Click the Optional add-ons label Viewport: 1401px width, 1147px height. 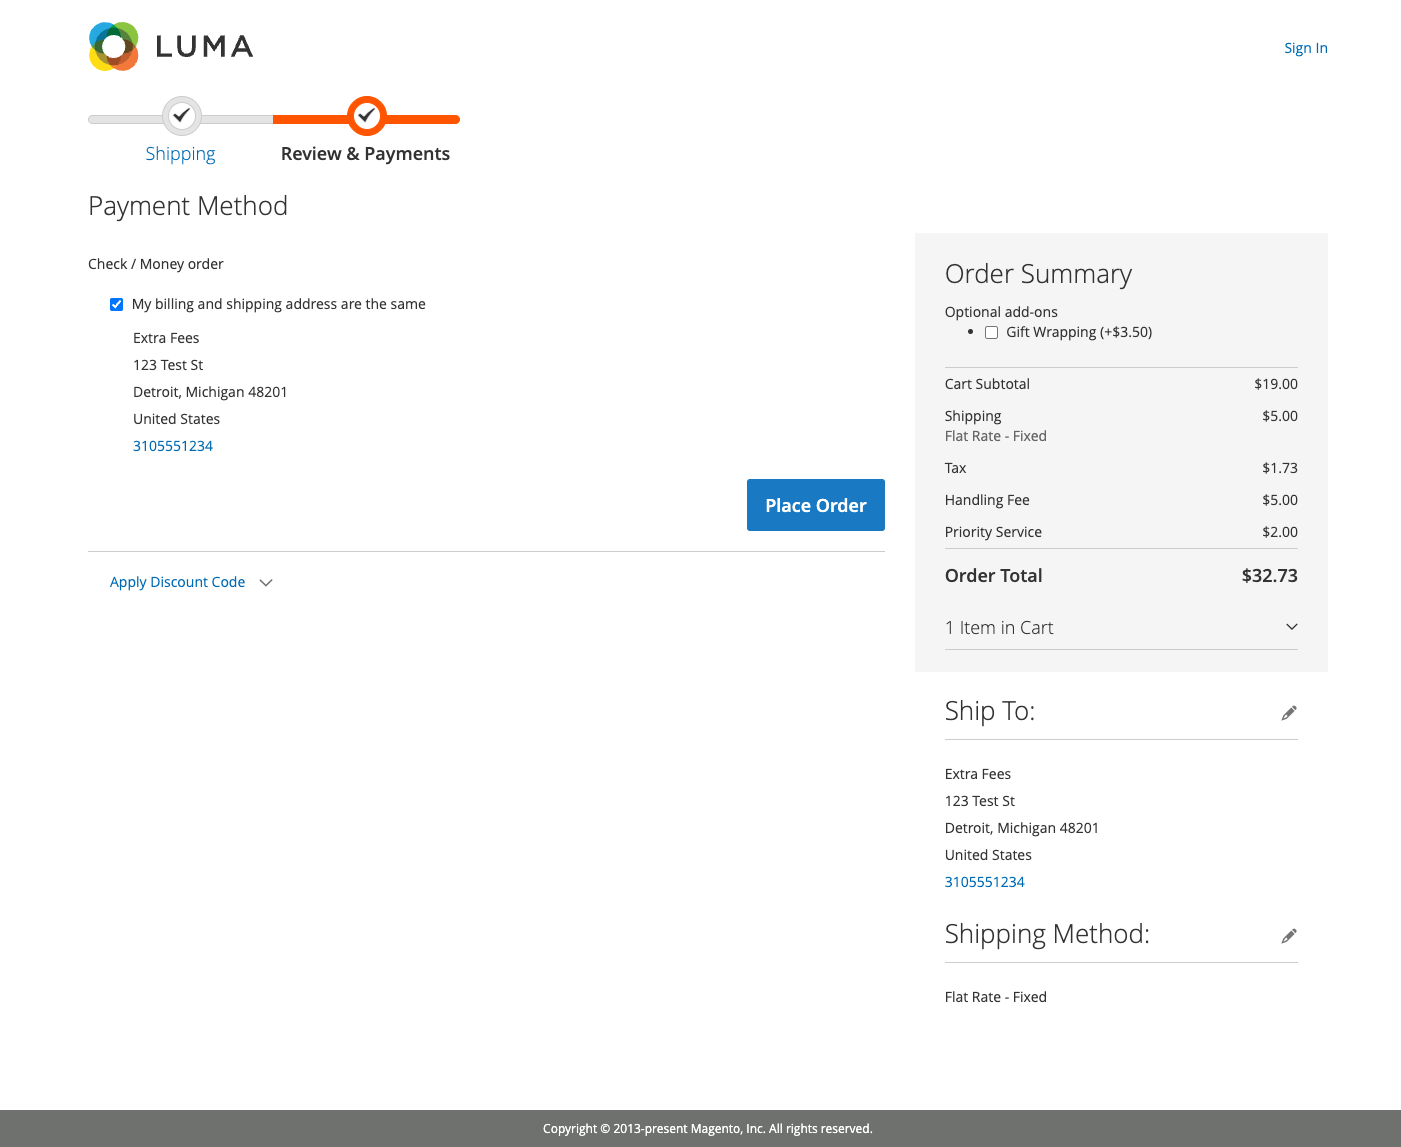point(1001,312)
